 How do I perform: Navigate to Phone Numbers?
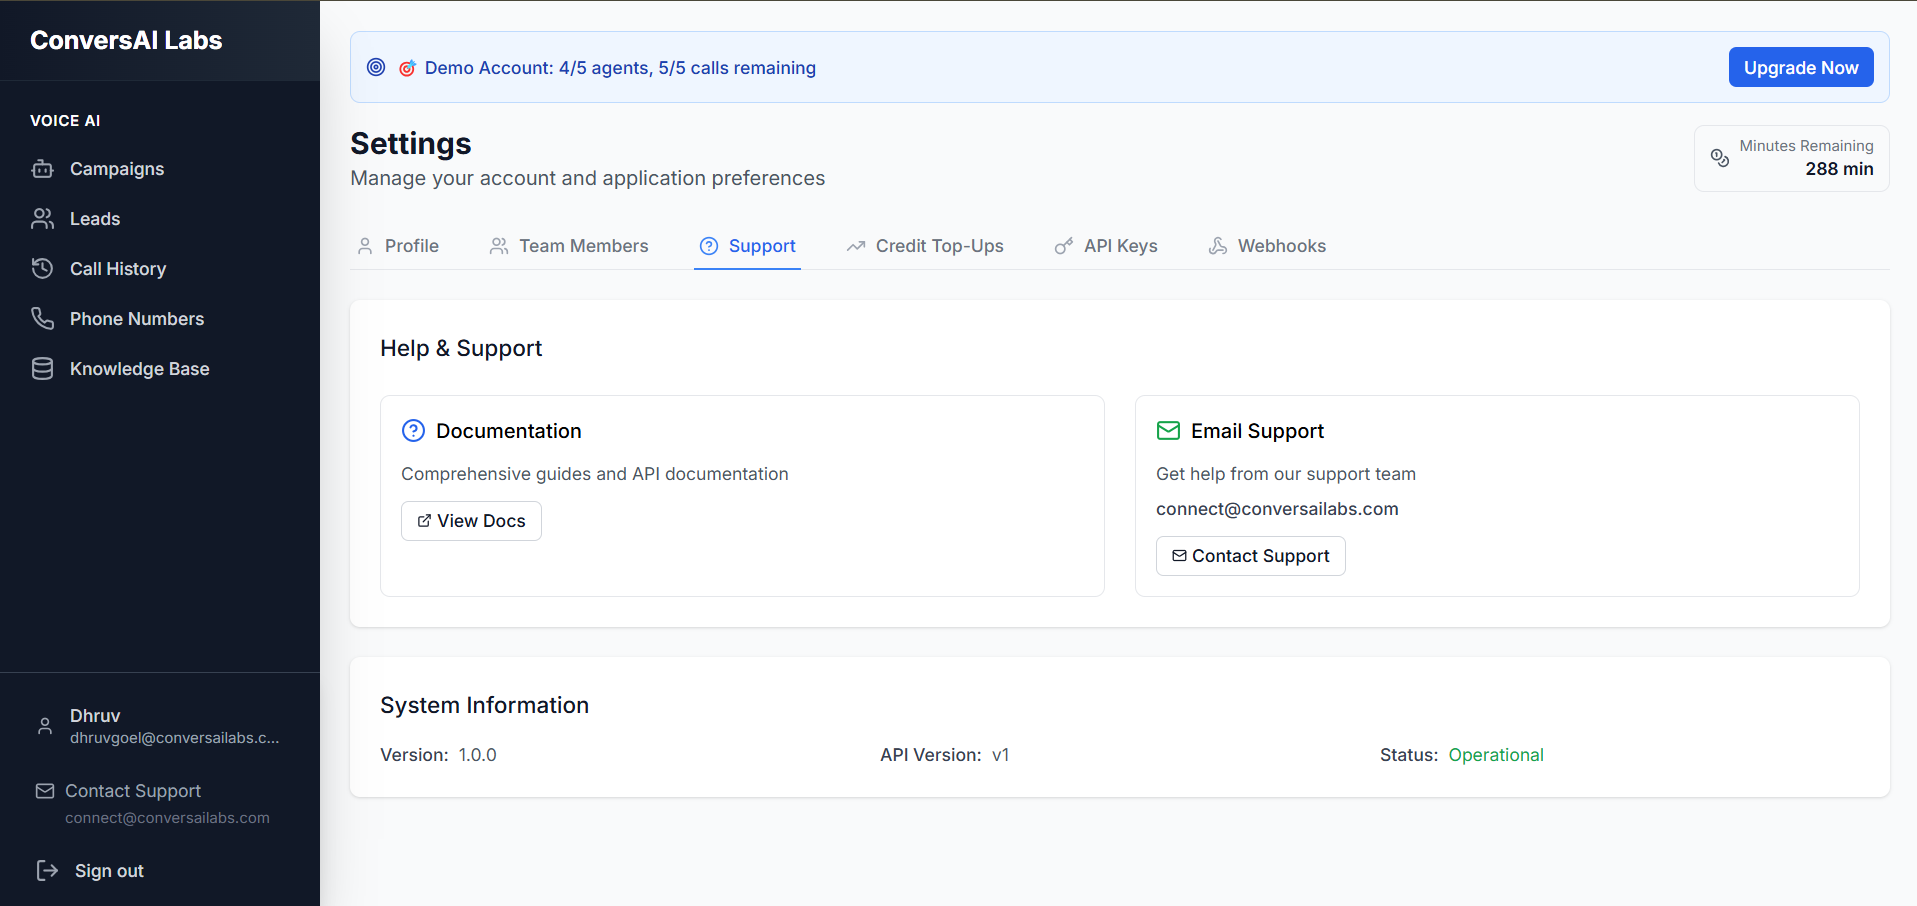[x=160, y=319]
